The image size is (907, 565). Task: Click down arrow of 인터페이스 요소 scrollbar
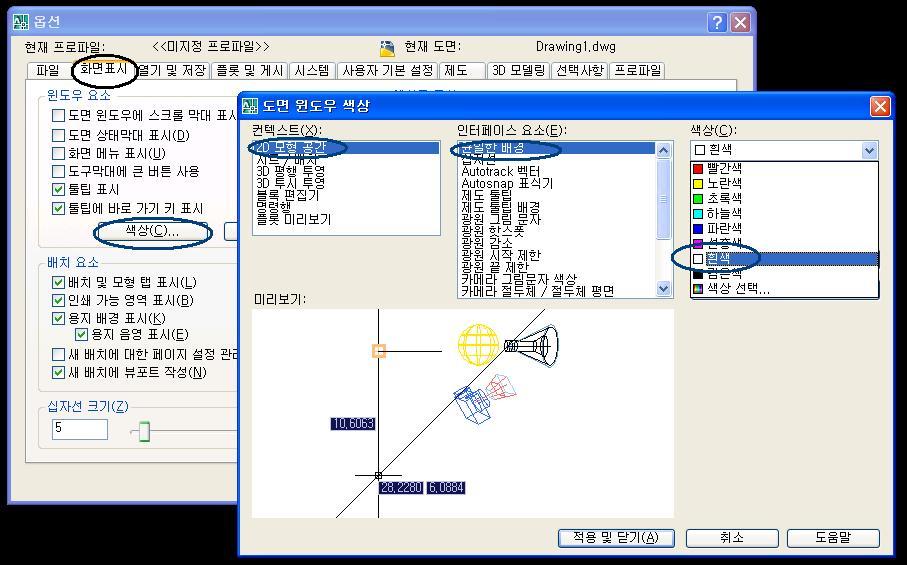pyautogui.click(x=663, y=288)
